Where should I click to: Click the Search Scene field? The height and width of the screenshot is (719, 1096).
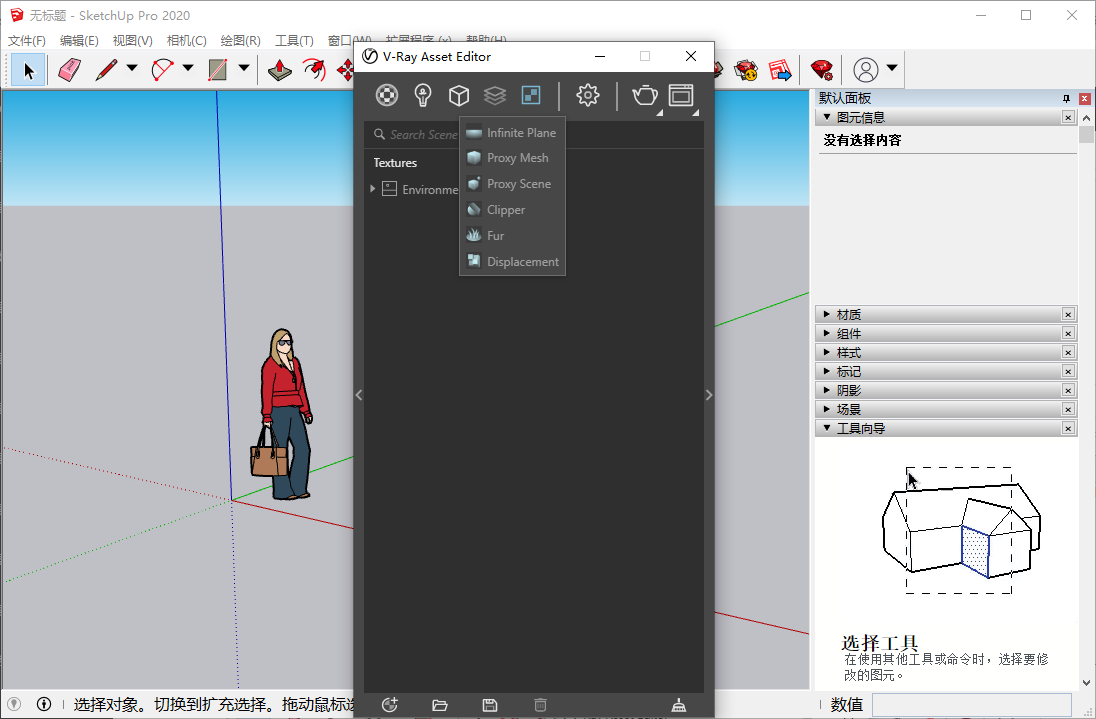coord(429,133)
